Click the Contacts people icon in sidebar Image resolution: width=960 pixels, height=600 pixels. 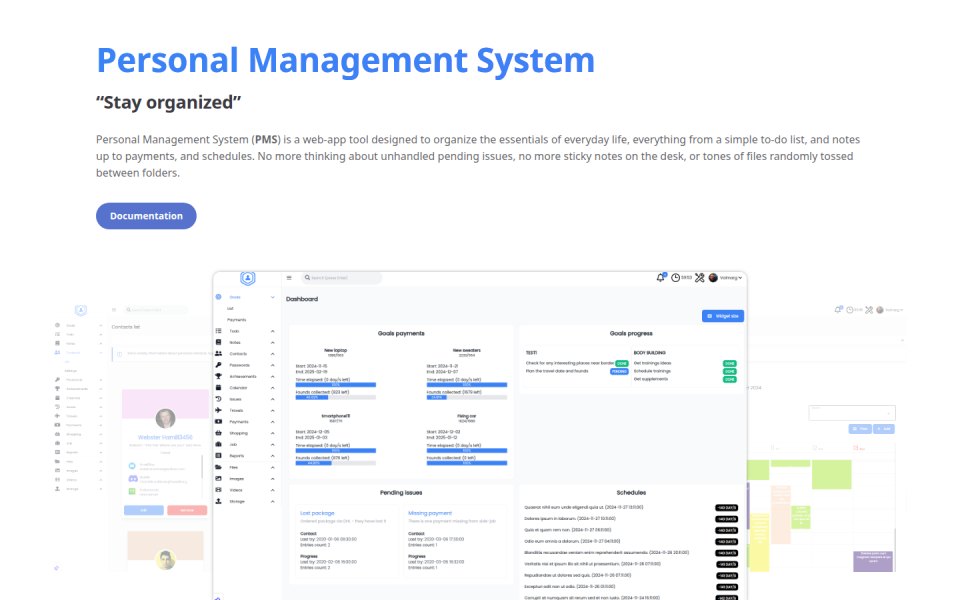[218, 353]
